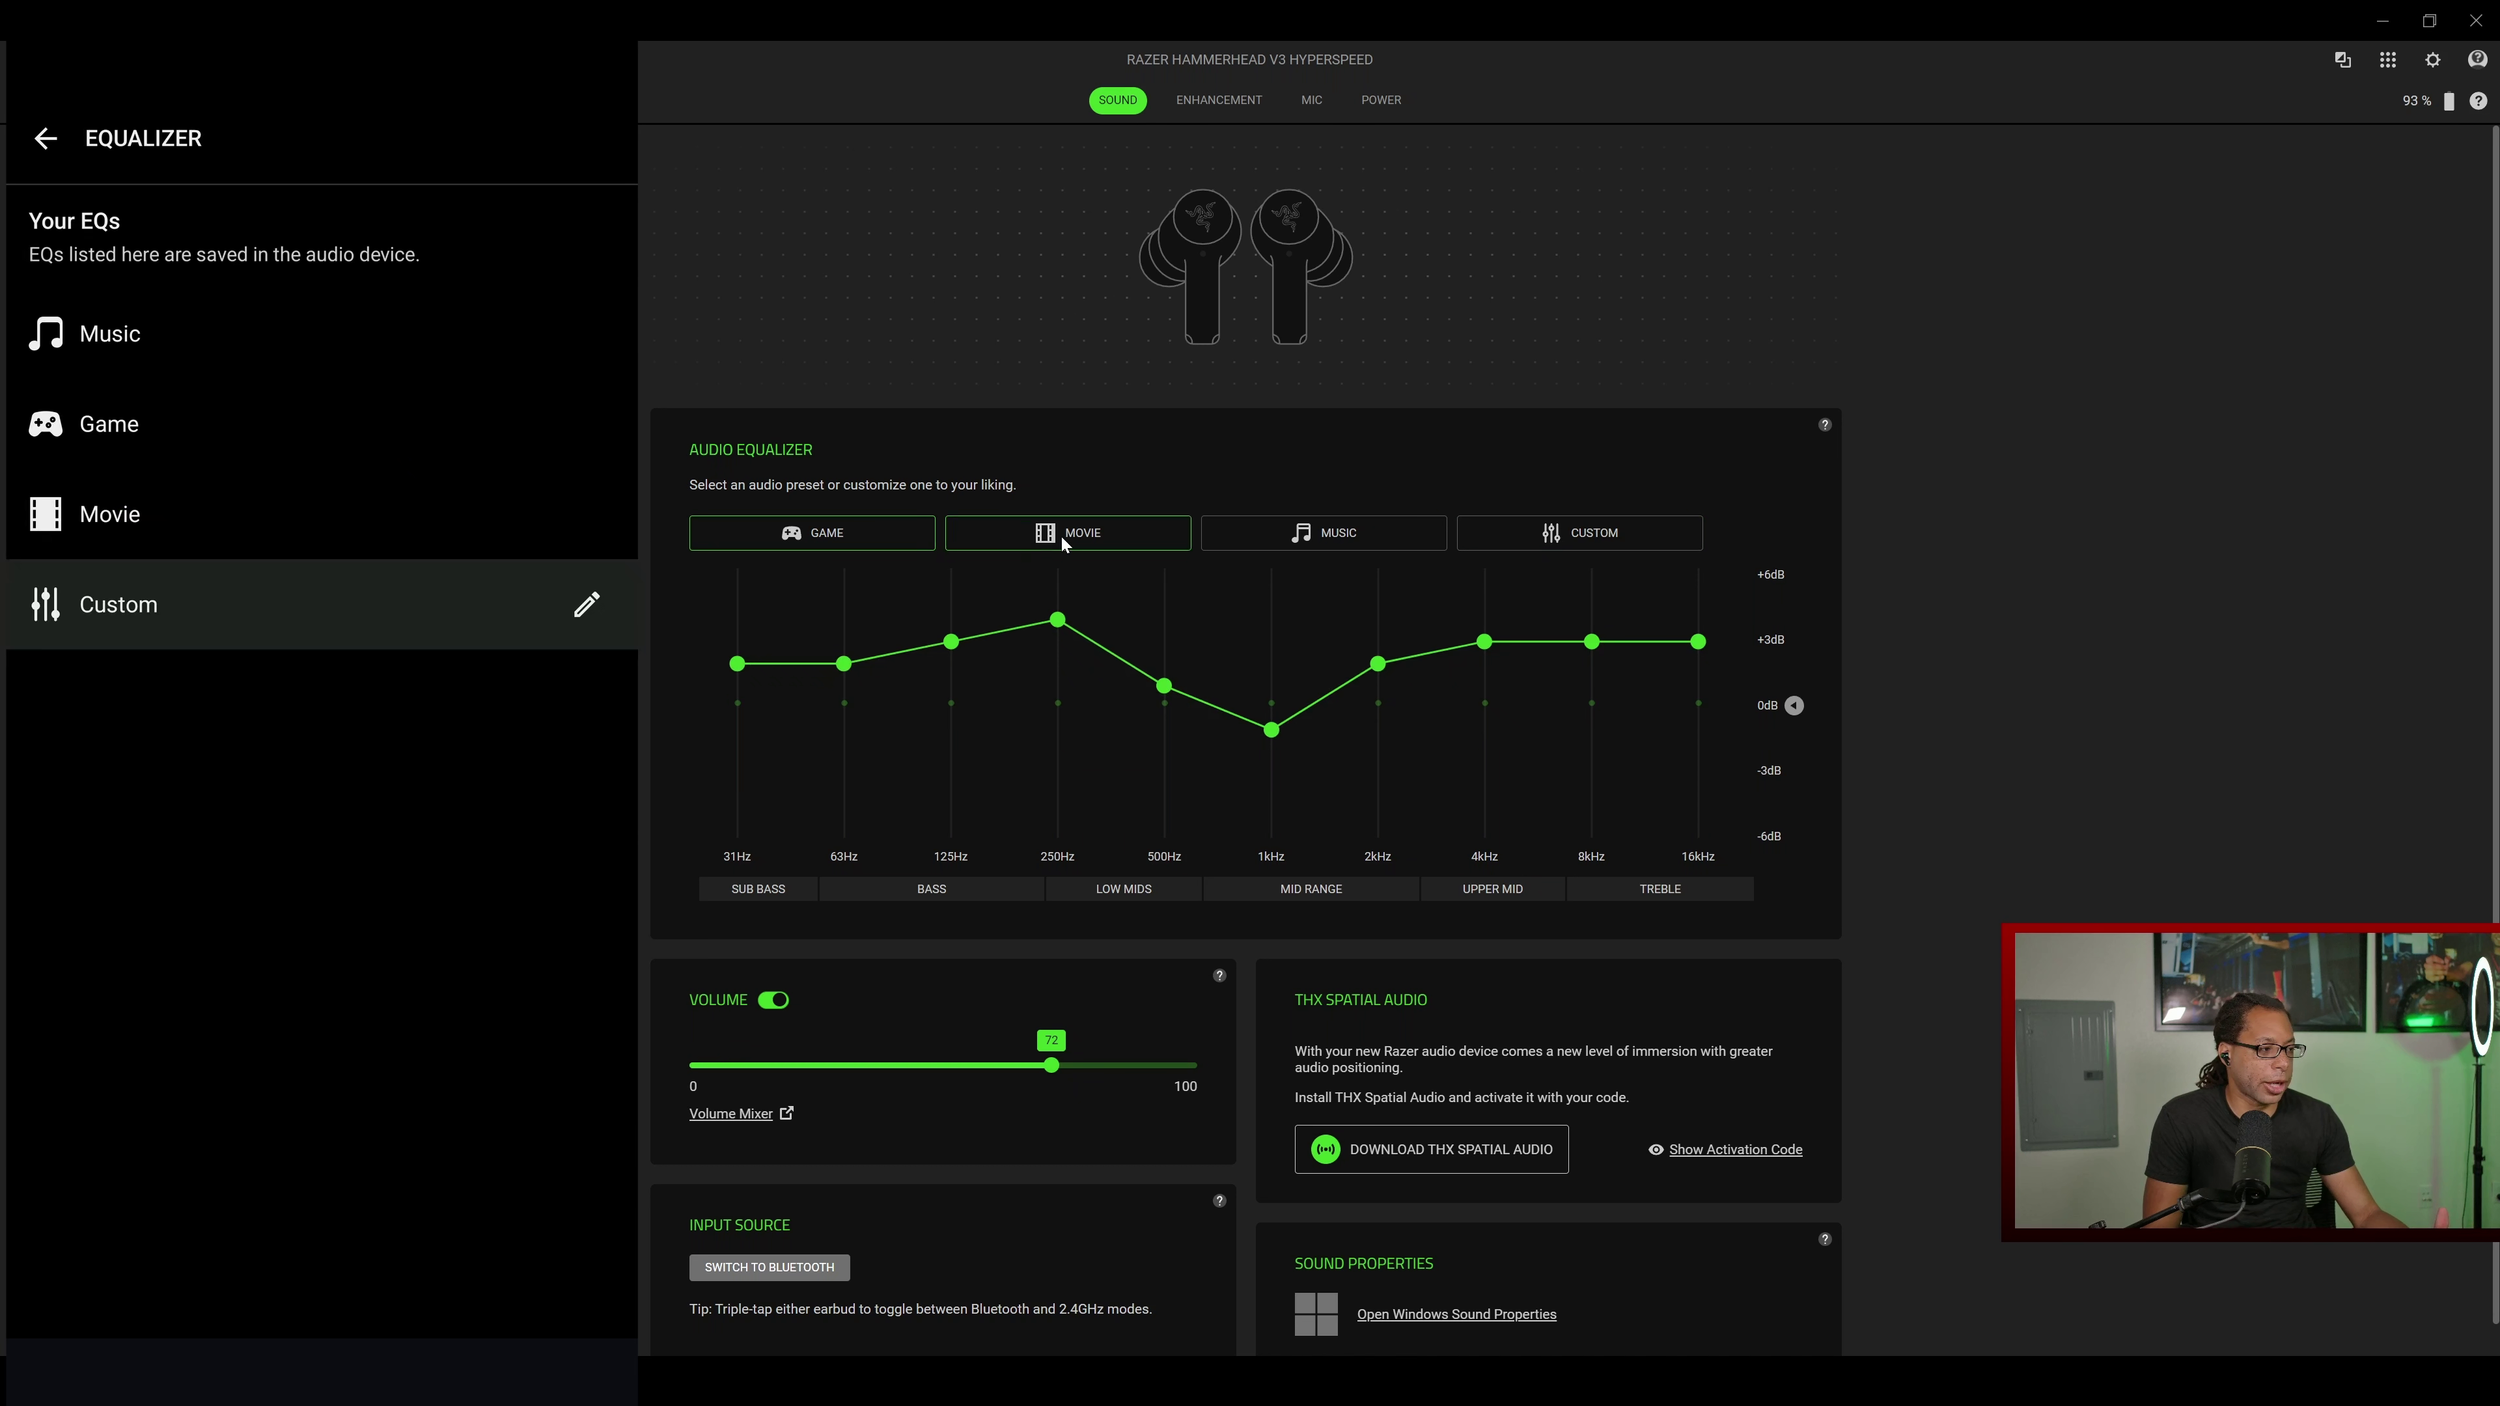Click the 16kHz equalizer band handle

(1698, 642)
